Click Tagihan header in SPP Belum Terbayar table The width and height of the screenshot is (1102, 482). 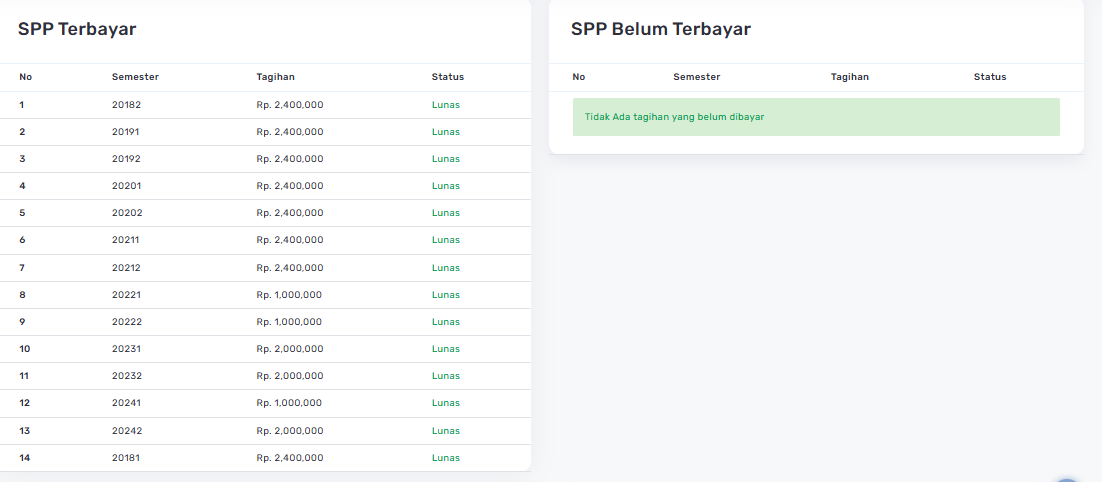849,77
